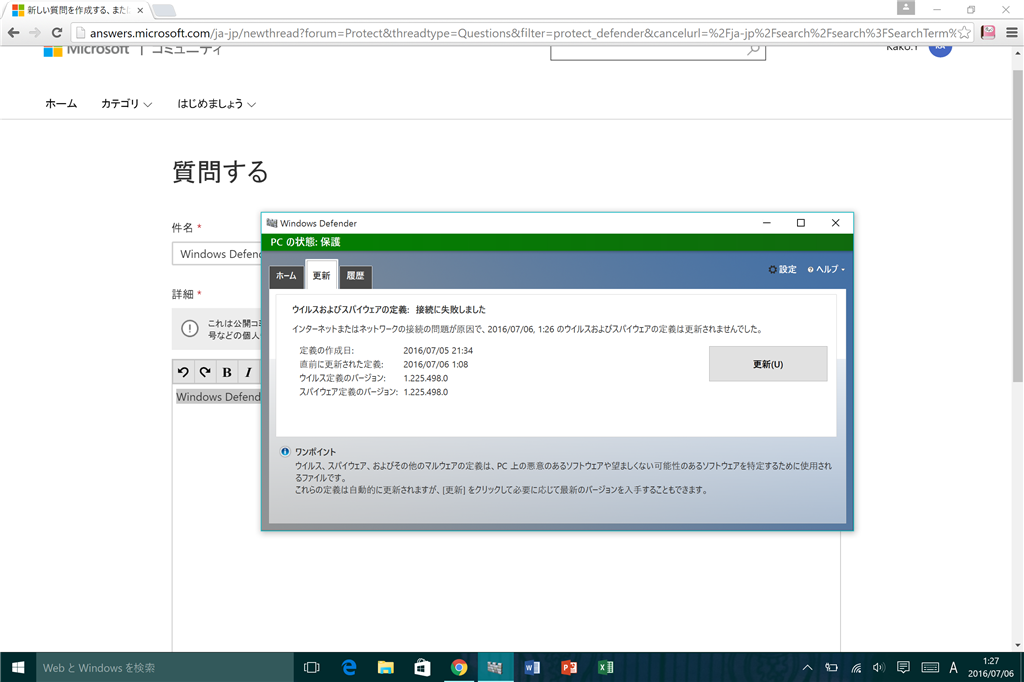Click the volume speaker tray icon
The width and height of the screenshot is (1024, 682).
[879, 668]
